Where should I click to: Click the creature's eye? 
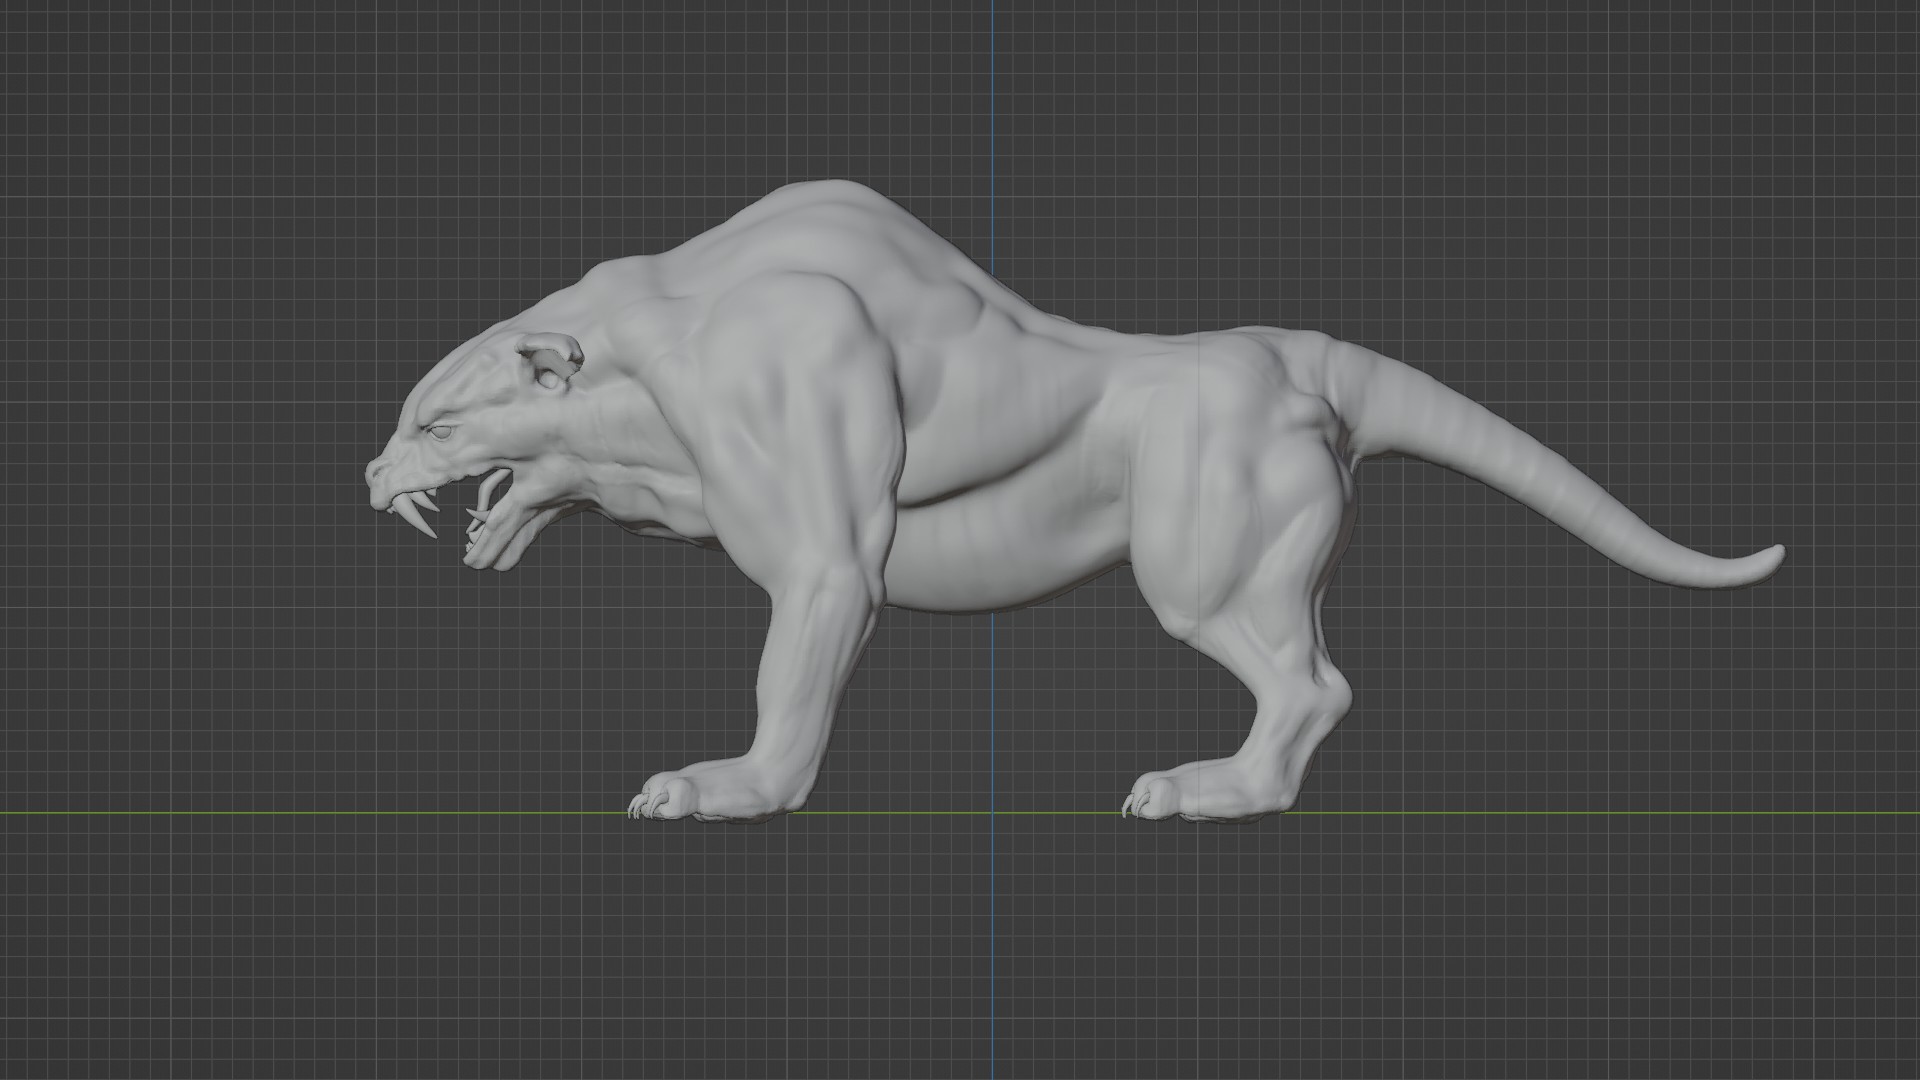440,432
